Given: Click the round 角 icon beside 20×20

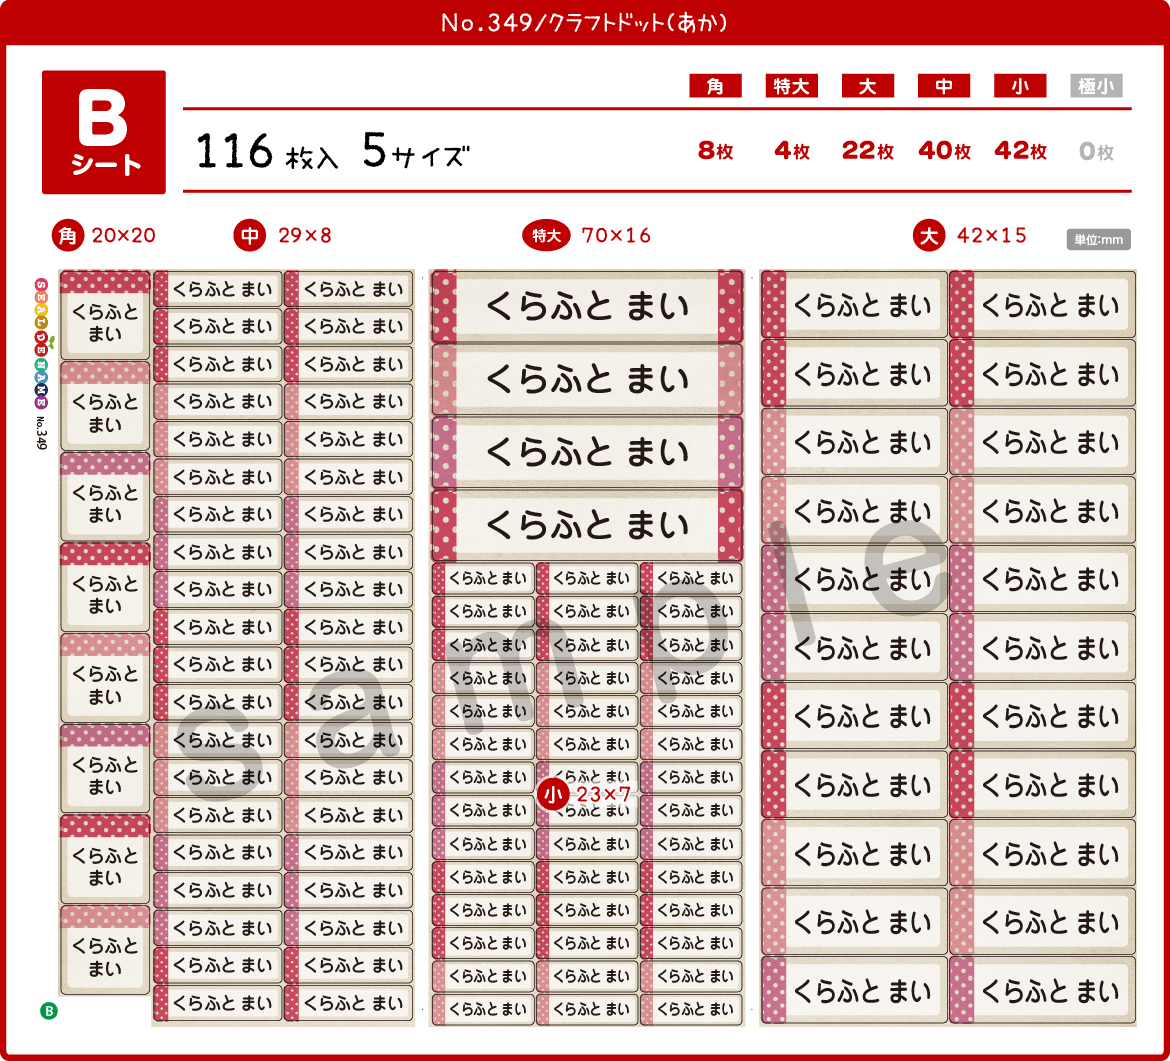Looking at the screenshot, I should (x=68, y=236).
